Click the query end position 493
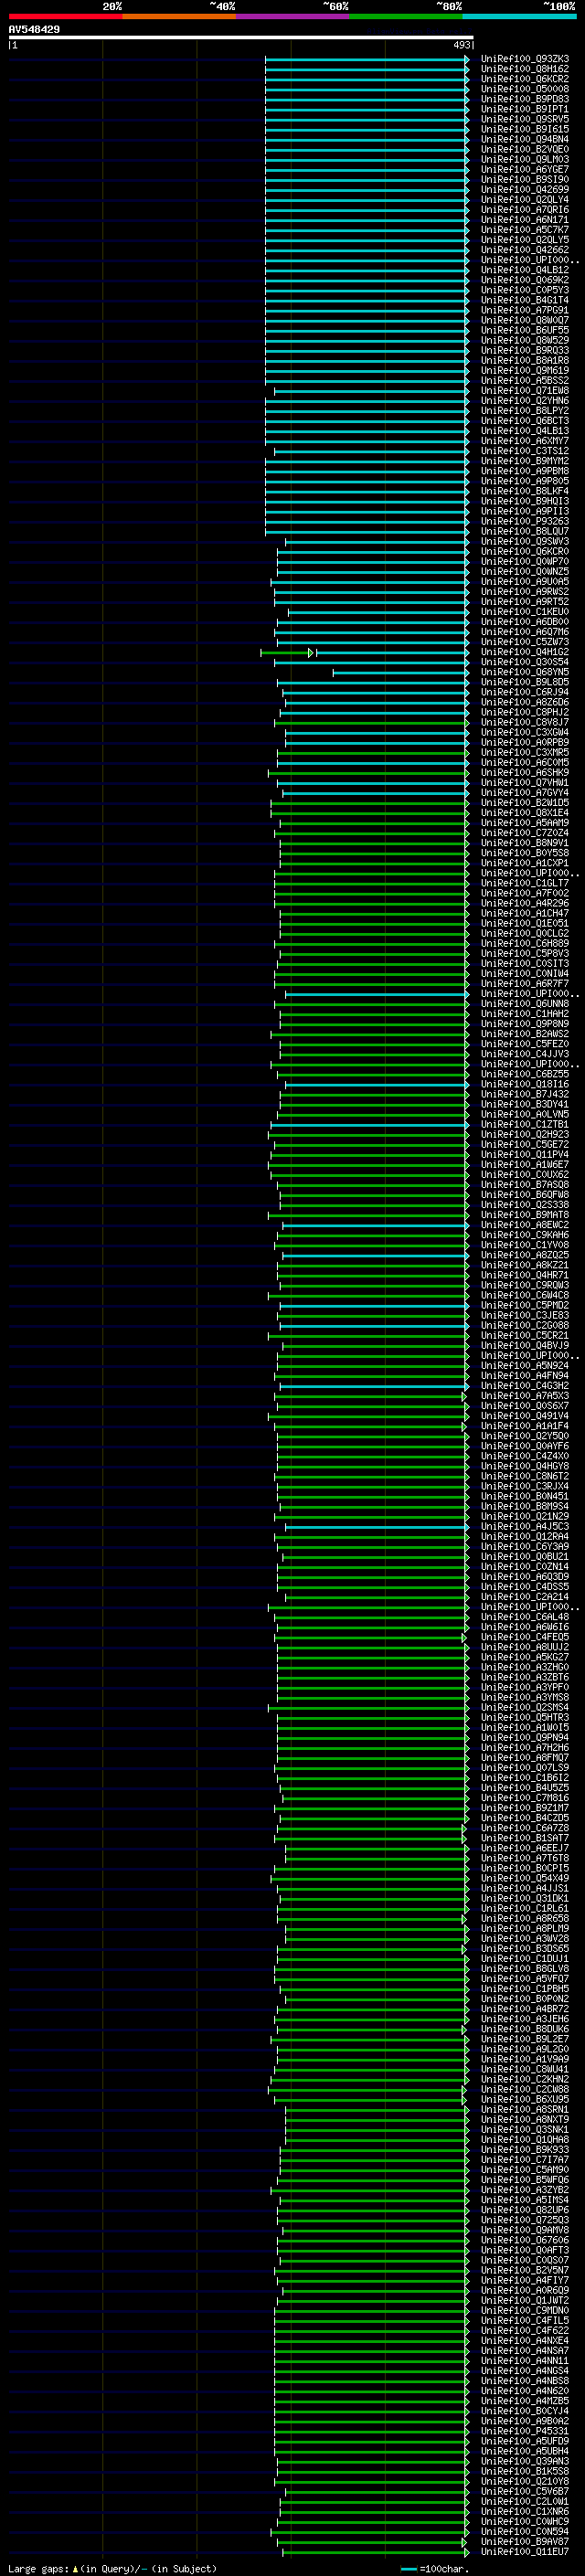Viewport: 585px width, 2576px height. (462, 45)
